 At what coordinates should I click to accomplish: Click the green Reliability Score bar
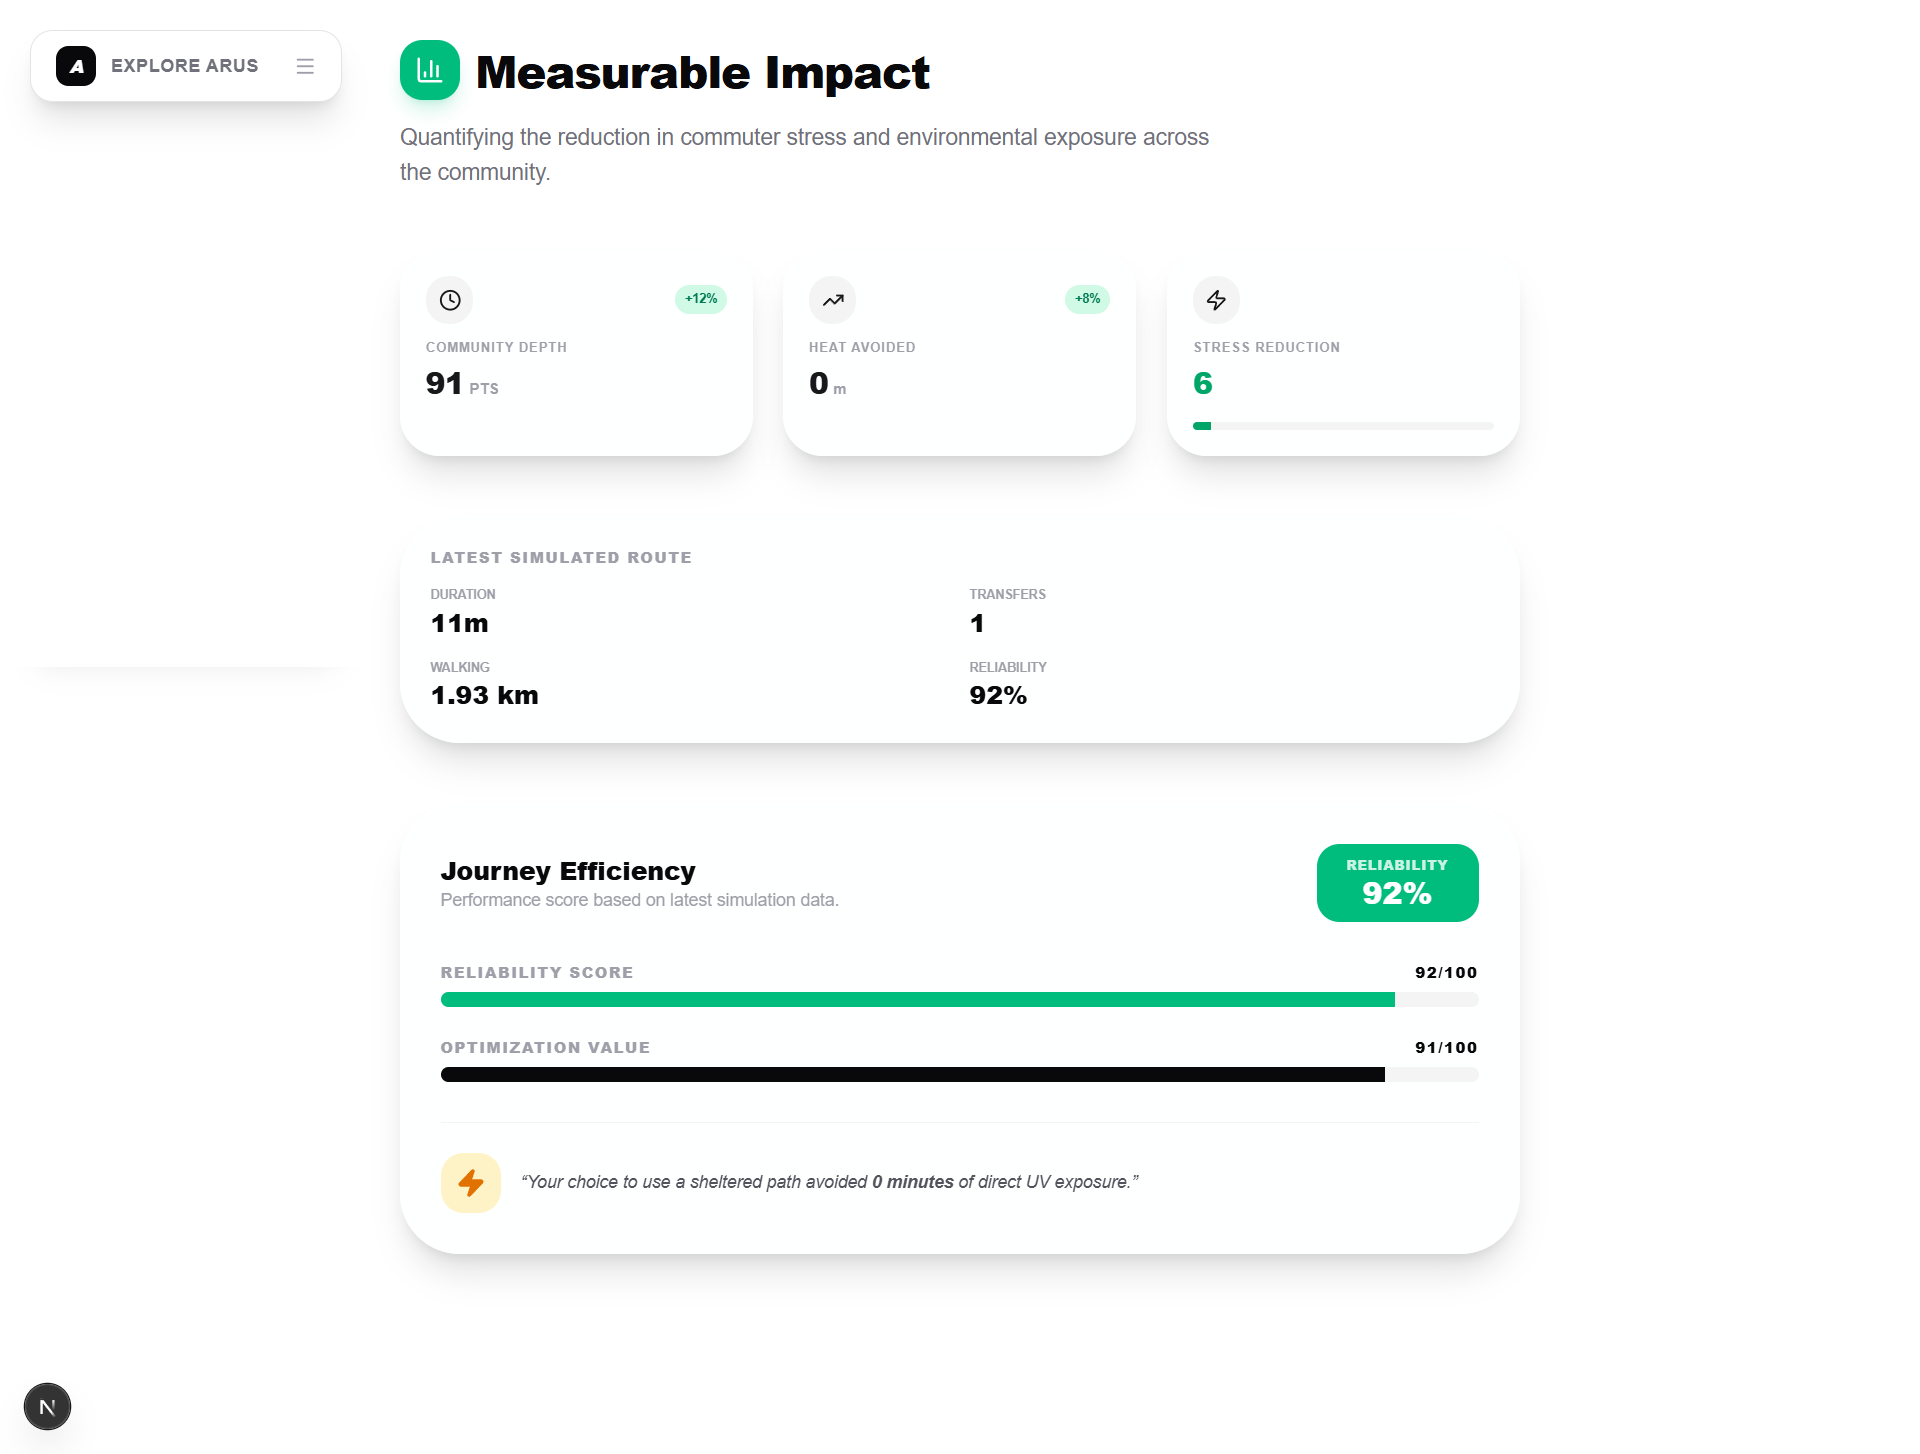917,1000
